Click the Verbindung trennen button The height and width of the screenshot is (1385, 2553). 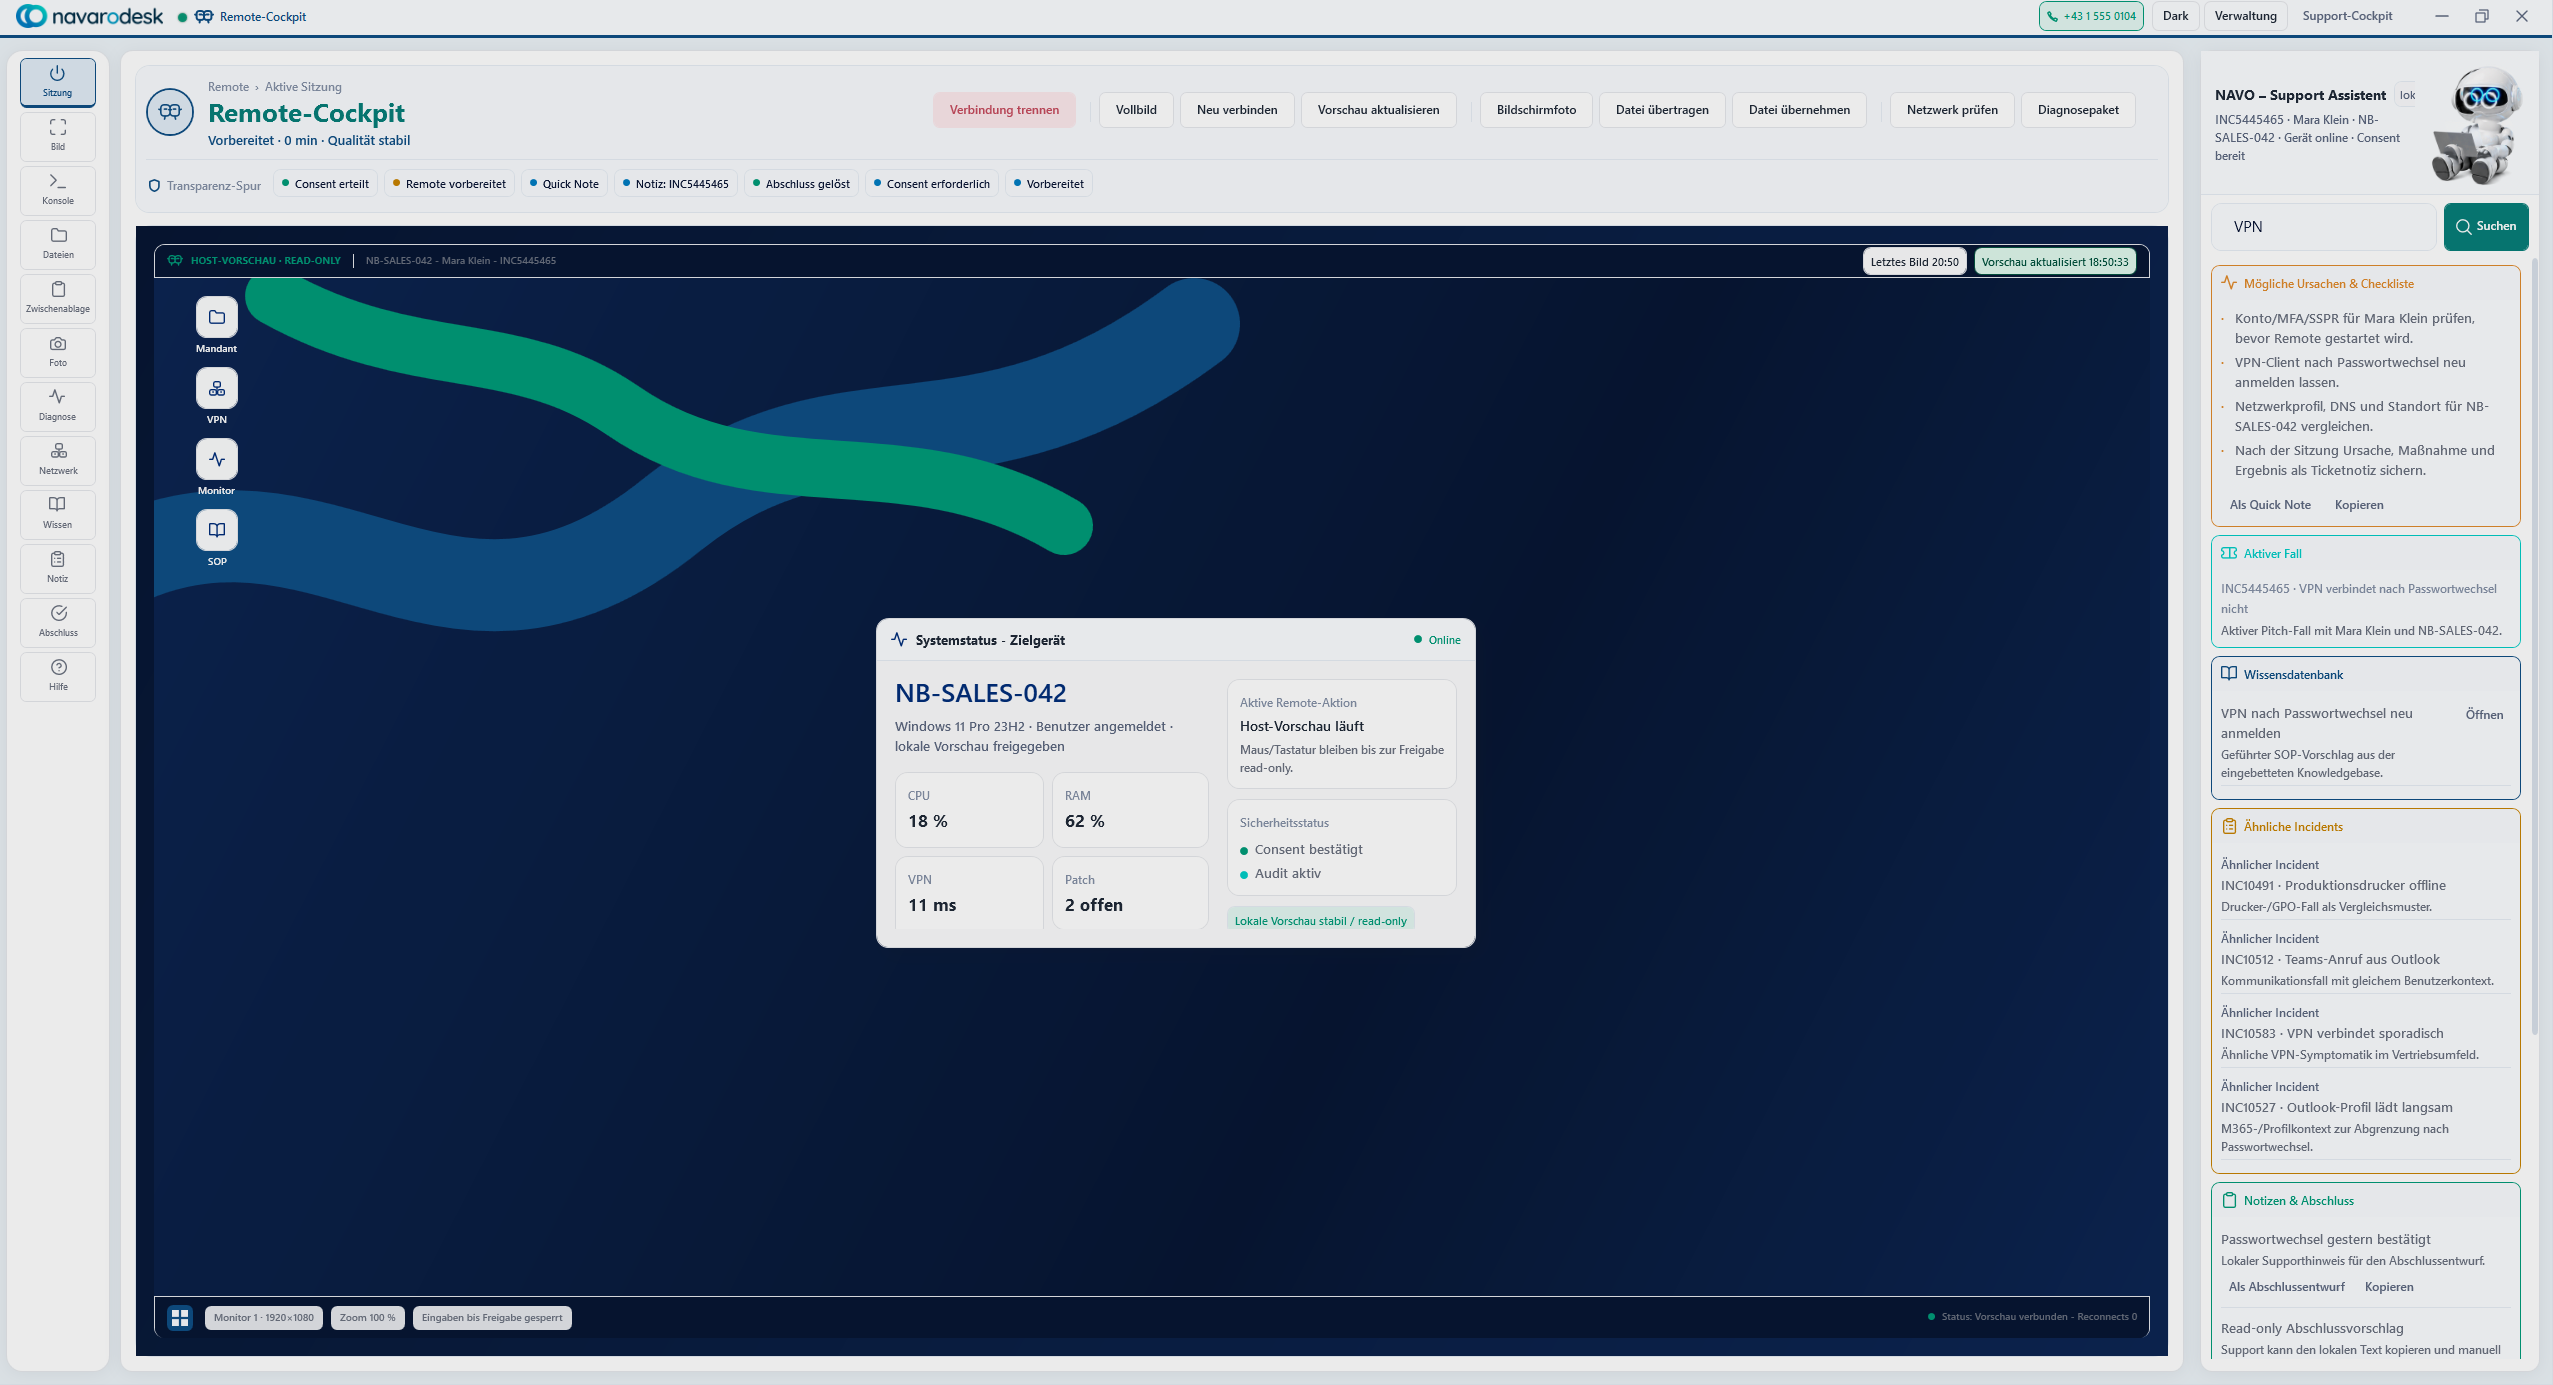pyautogui.click(x=1004, y=110)
